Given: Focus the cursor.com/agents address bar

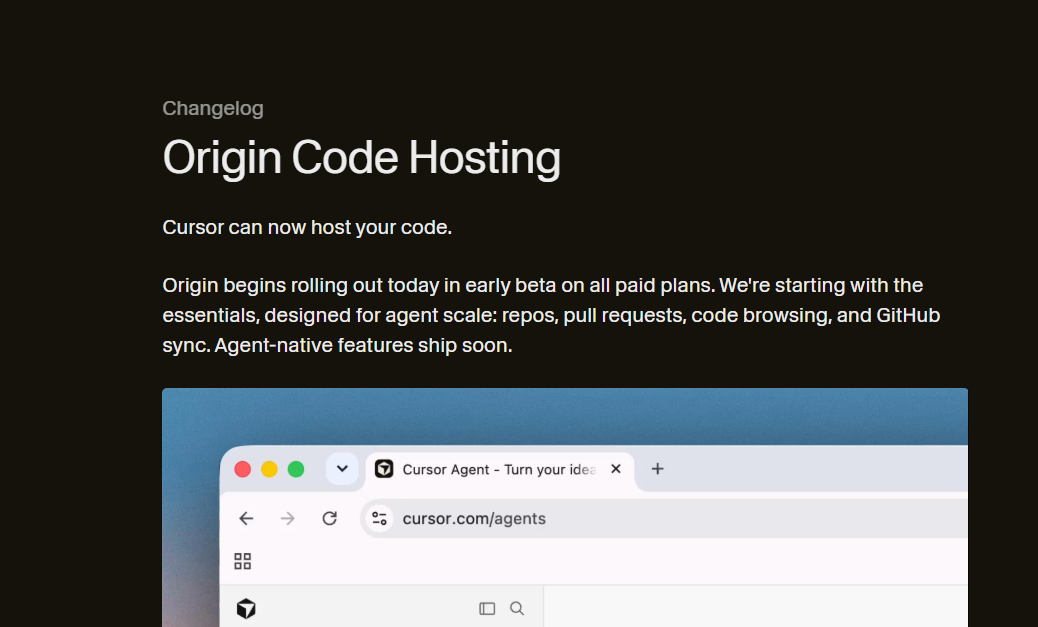Looking at the screenshot, I should (665, 518).
